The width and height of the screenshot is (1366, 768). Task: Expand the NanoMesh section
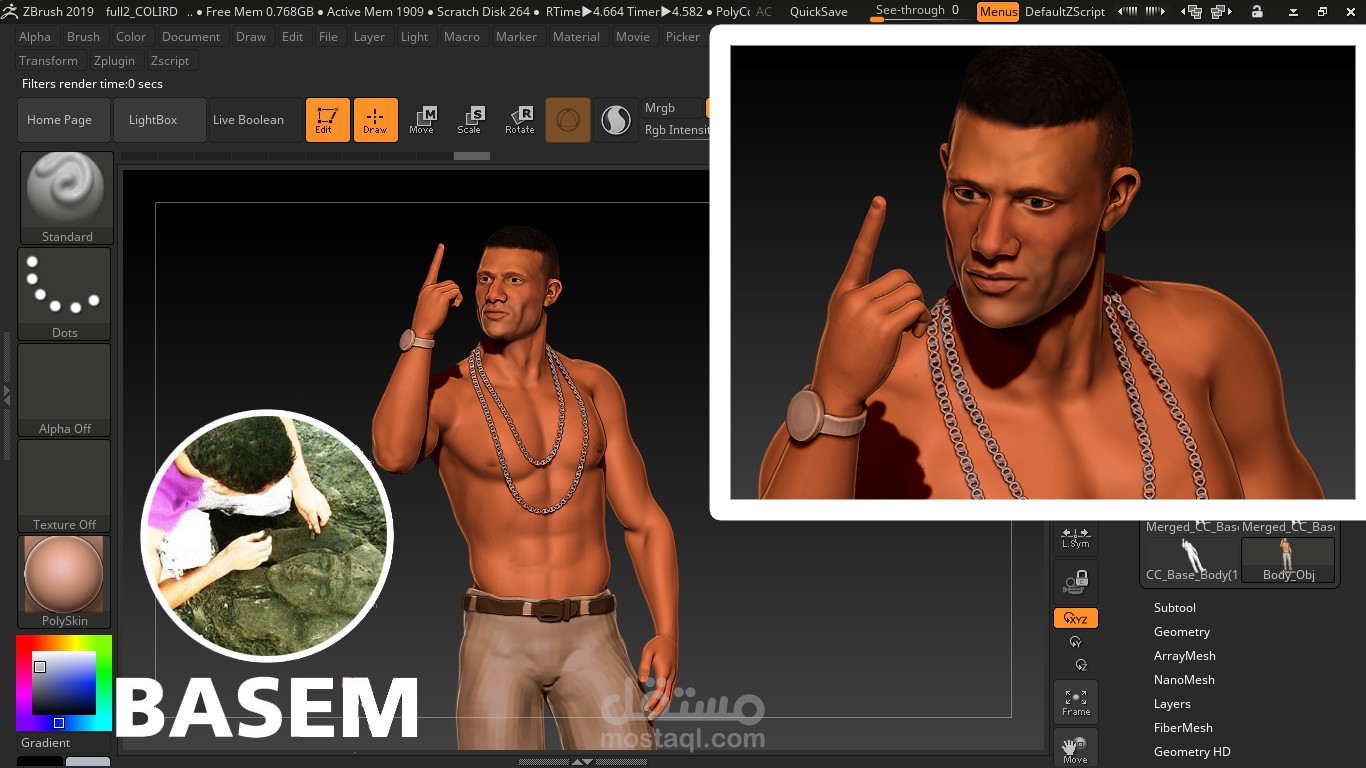point(1184,680)
